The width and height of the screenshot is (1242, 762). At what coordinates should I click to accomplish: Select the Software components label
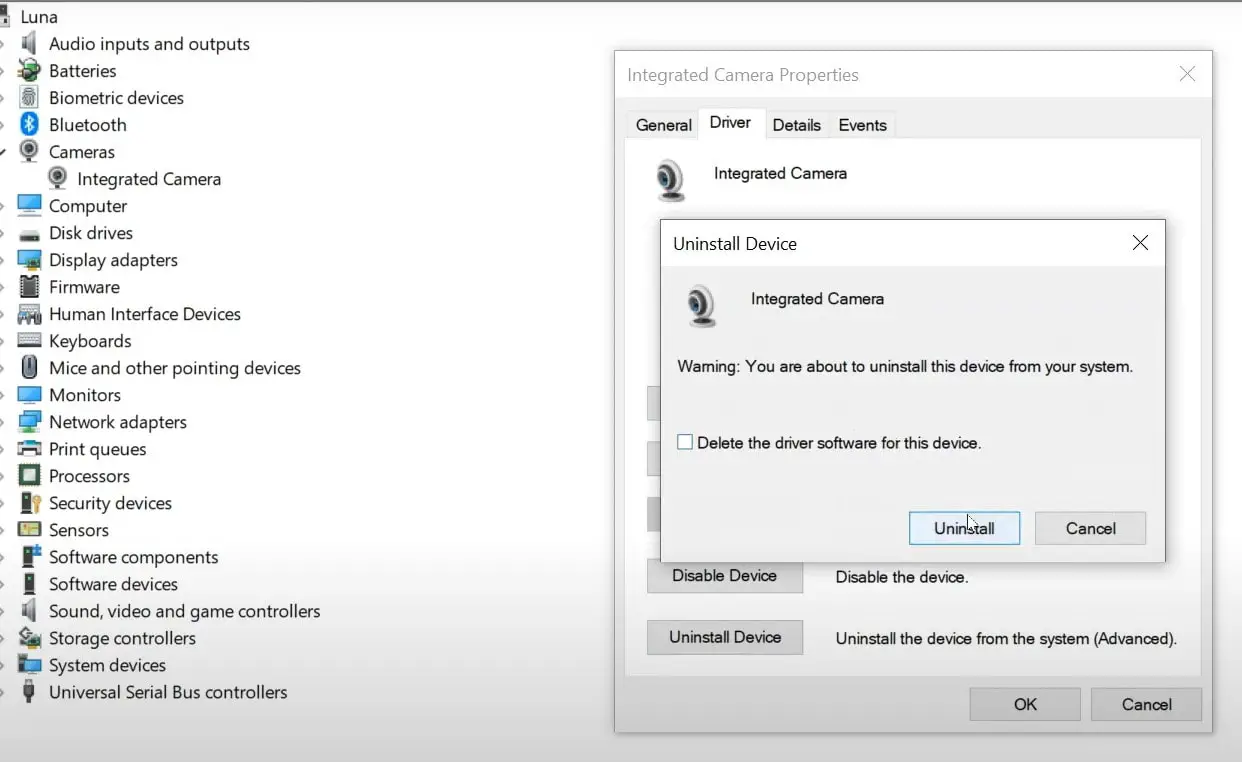click(134, 557)
